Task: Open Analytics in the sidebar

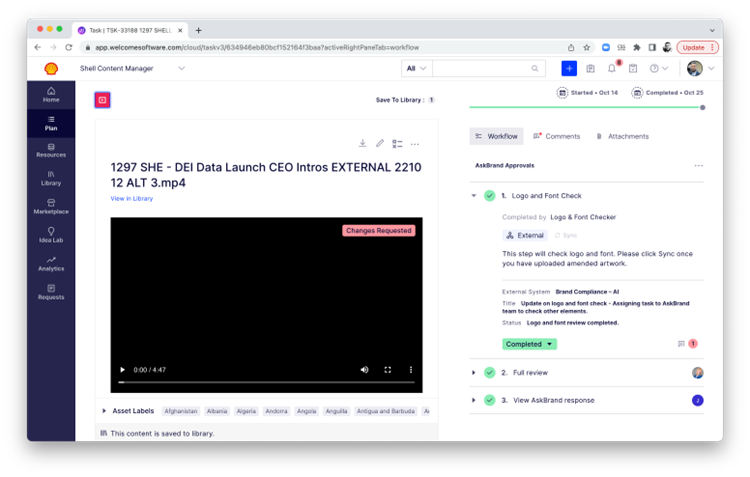Action: [51, 264]
